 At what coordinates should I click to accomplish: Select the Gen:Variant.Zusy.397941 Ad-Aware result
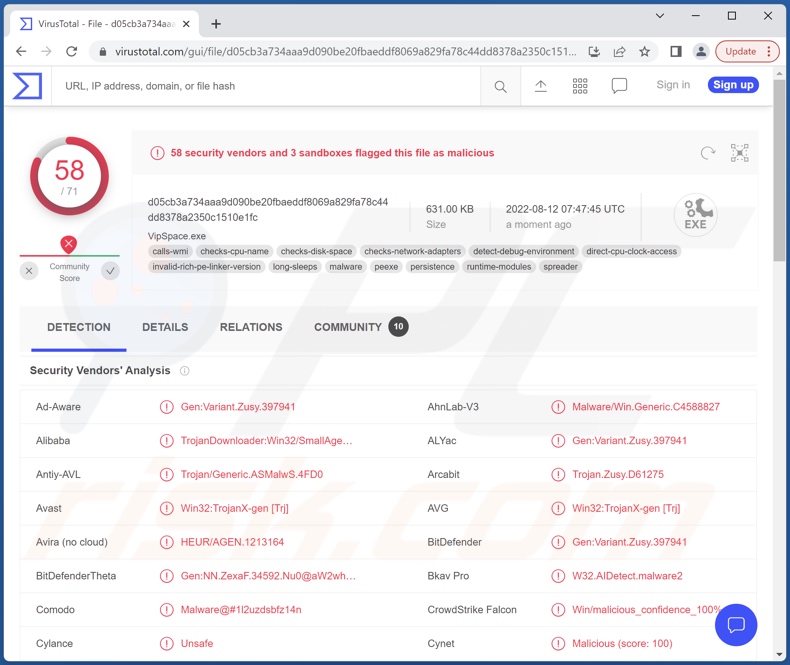(238, 407)
